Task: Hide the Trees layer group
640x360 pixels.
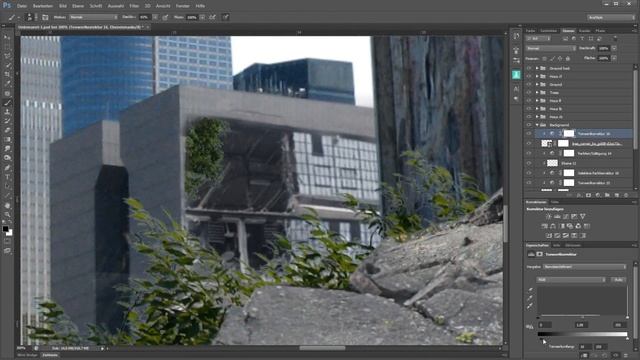Action: point(529,93)
